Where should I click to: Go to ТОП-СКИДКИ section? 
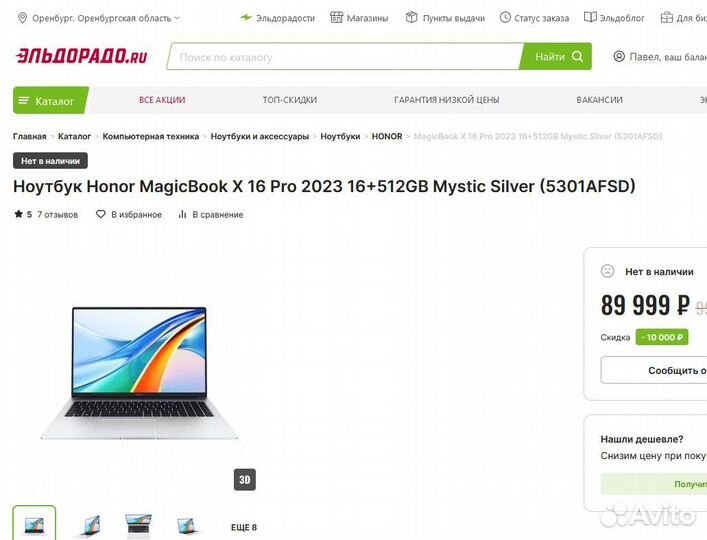point(290,100)
